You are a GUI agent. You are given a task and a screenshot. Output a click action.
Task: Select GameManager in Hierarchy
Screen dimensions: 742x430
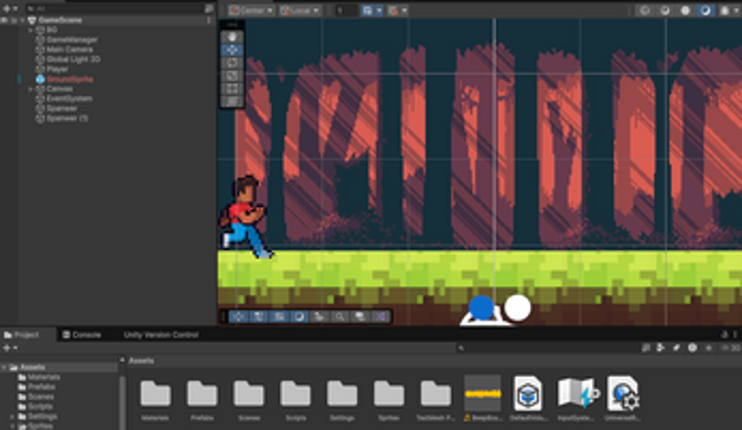click(x=72, y=40)
